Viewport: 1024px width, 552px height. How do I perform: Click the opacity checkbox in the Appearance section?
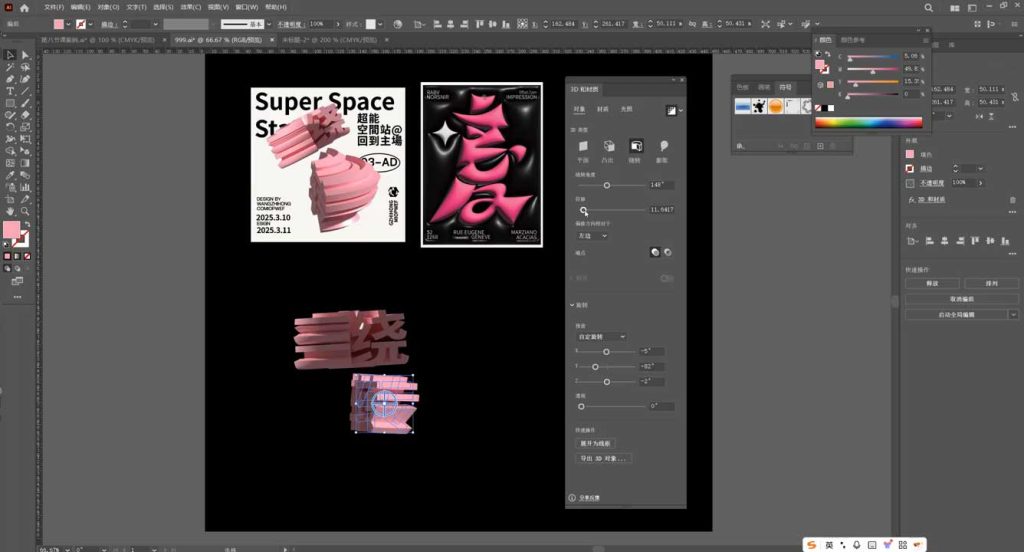[910, 183]
